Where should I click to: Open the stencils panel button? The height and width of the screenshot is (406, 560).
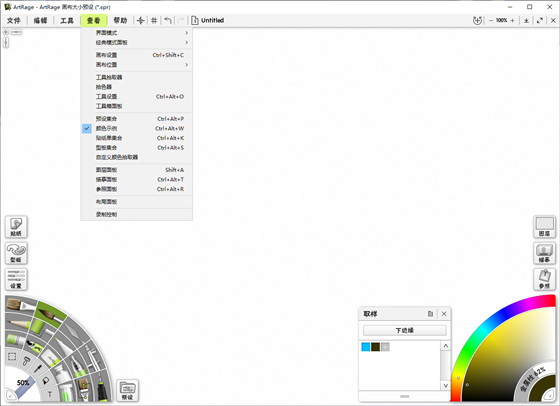16,253
